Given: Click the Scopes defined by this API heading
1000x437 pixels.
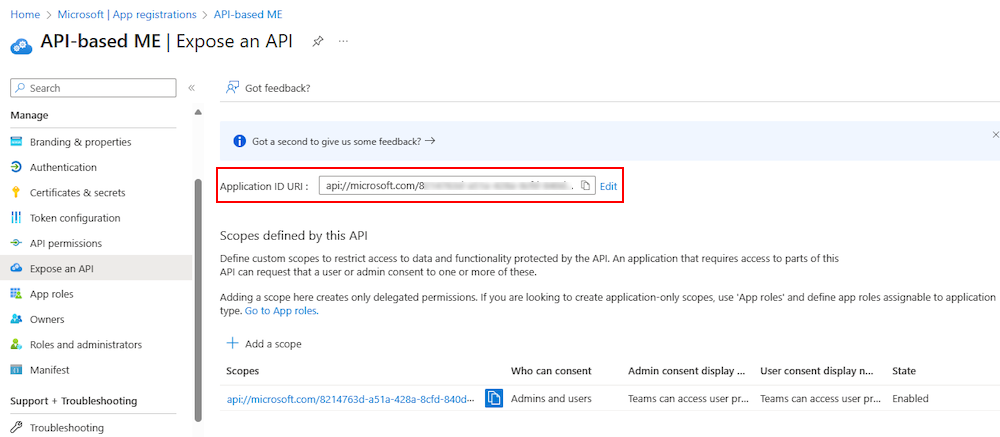Looking at the screenshot, I should [294, 235].
